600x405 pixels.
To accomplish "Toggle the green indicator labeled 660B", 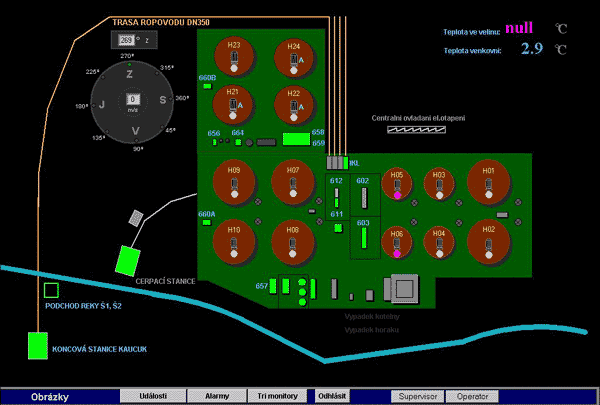I will (208, 87).
